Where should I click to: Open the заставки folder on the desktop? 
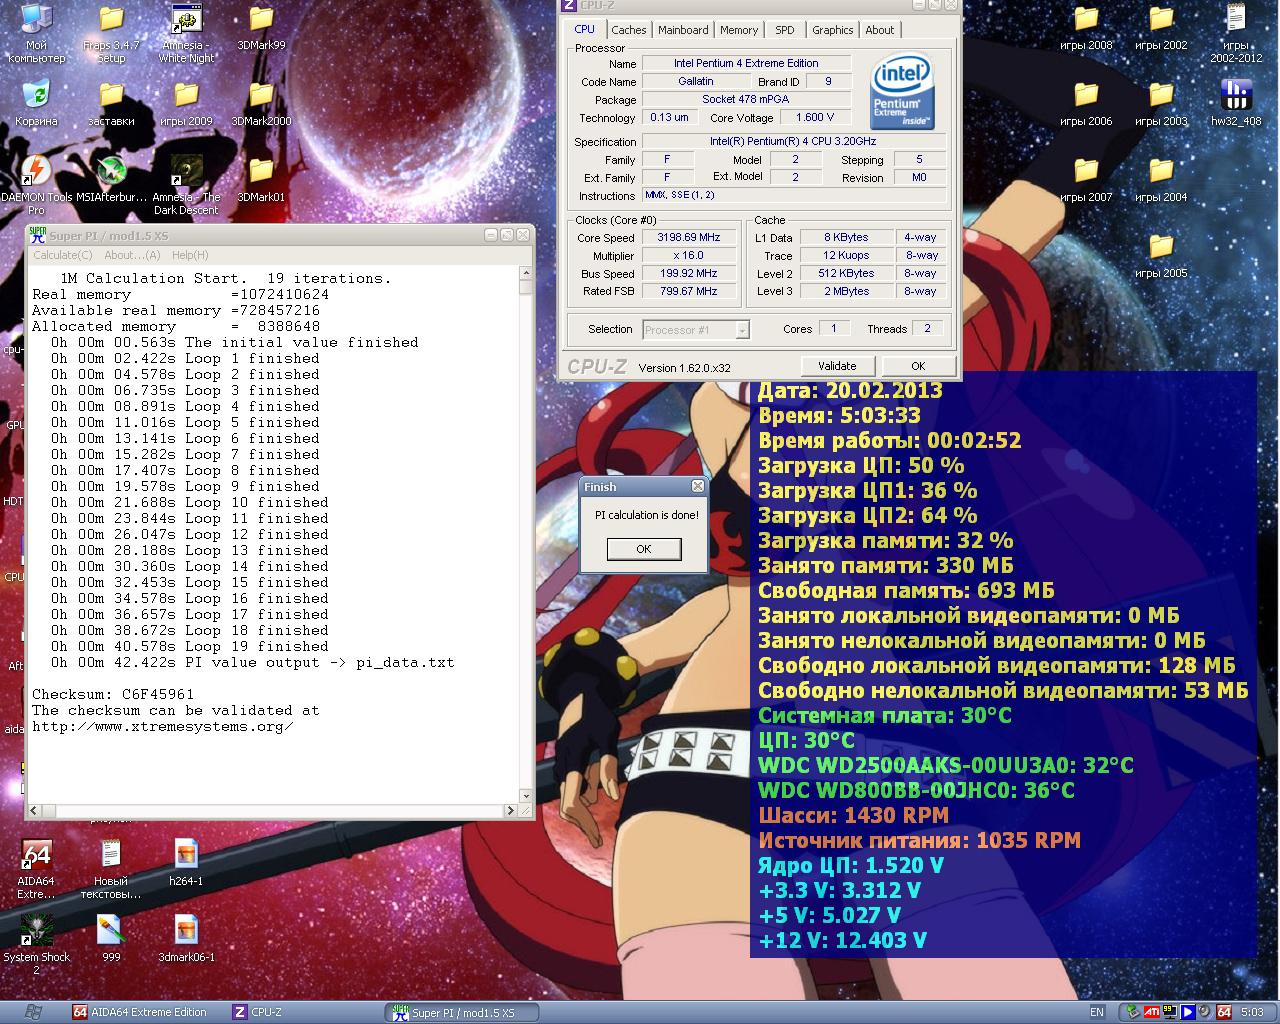pos(111,103)
